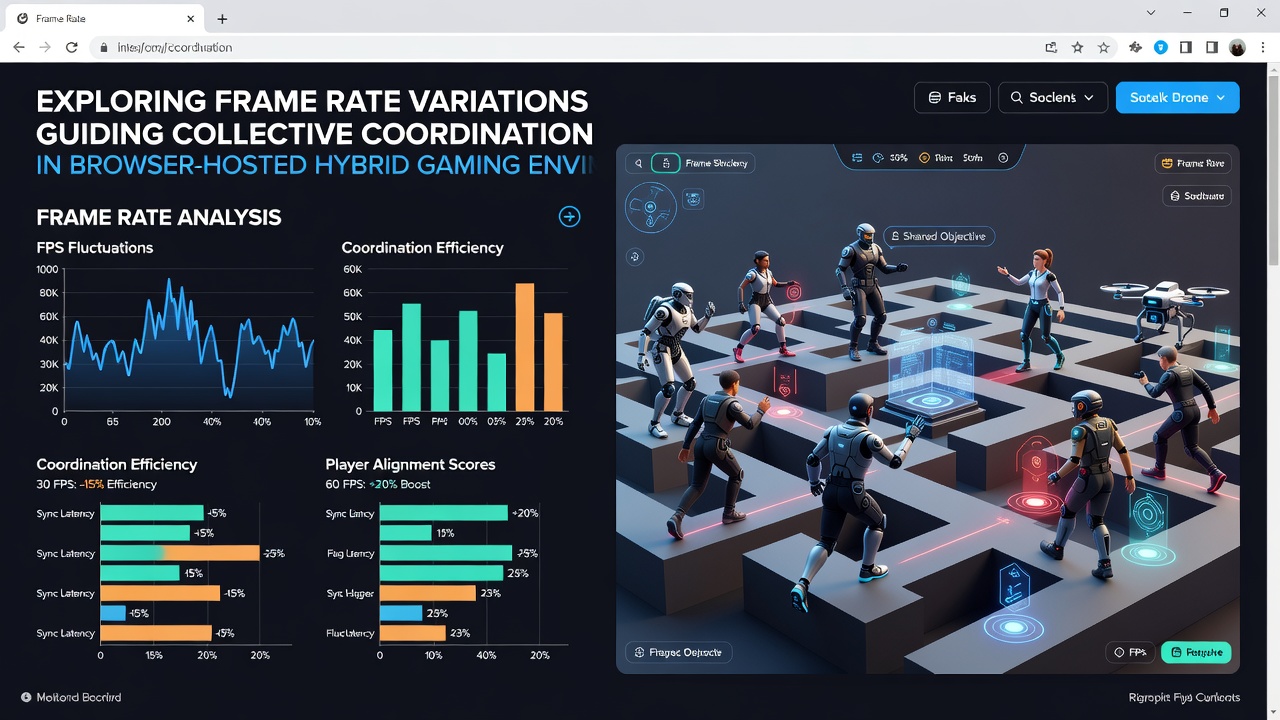Reload the page with the refresh icon

coord(72,47)
